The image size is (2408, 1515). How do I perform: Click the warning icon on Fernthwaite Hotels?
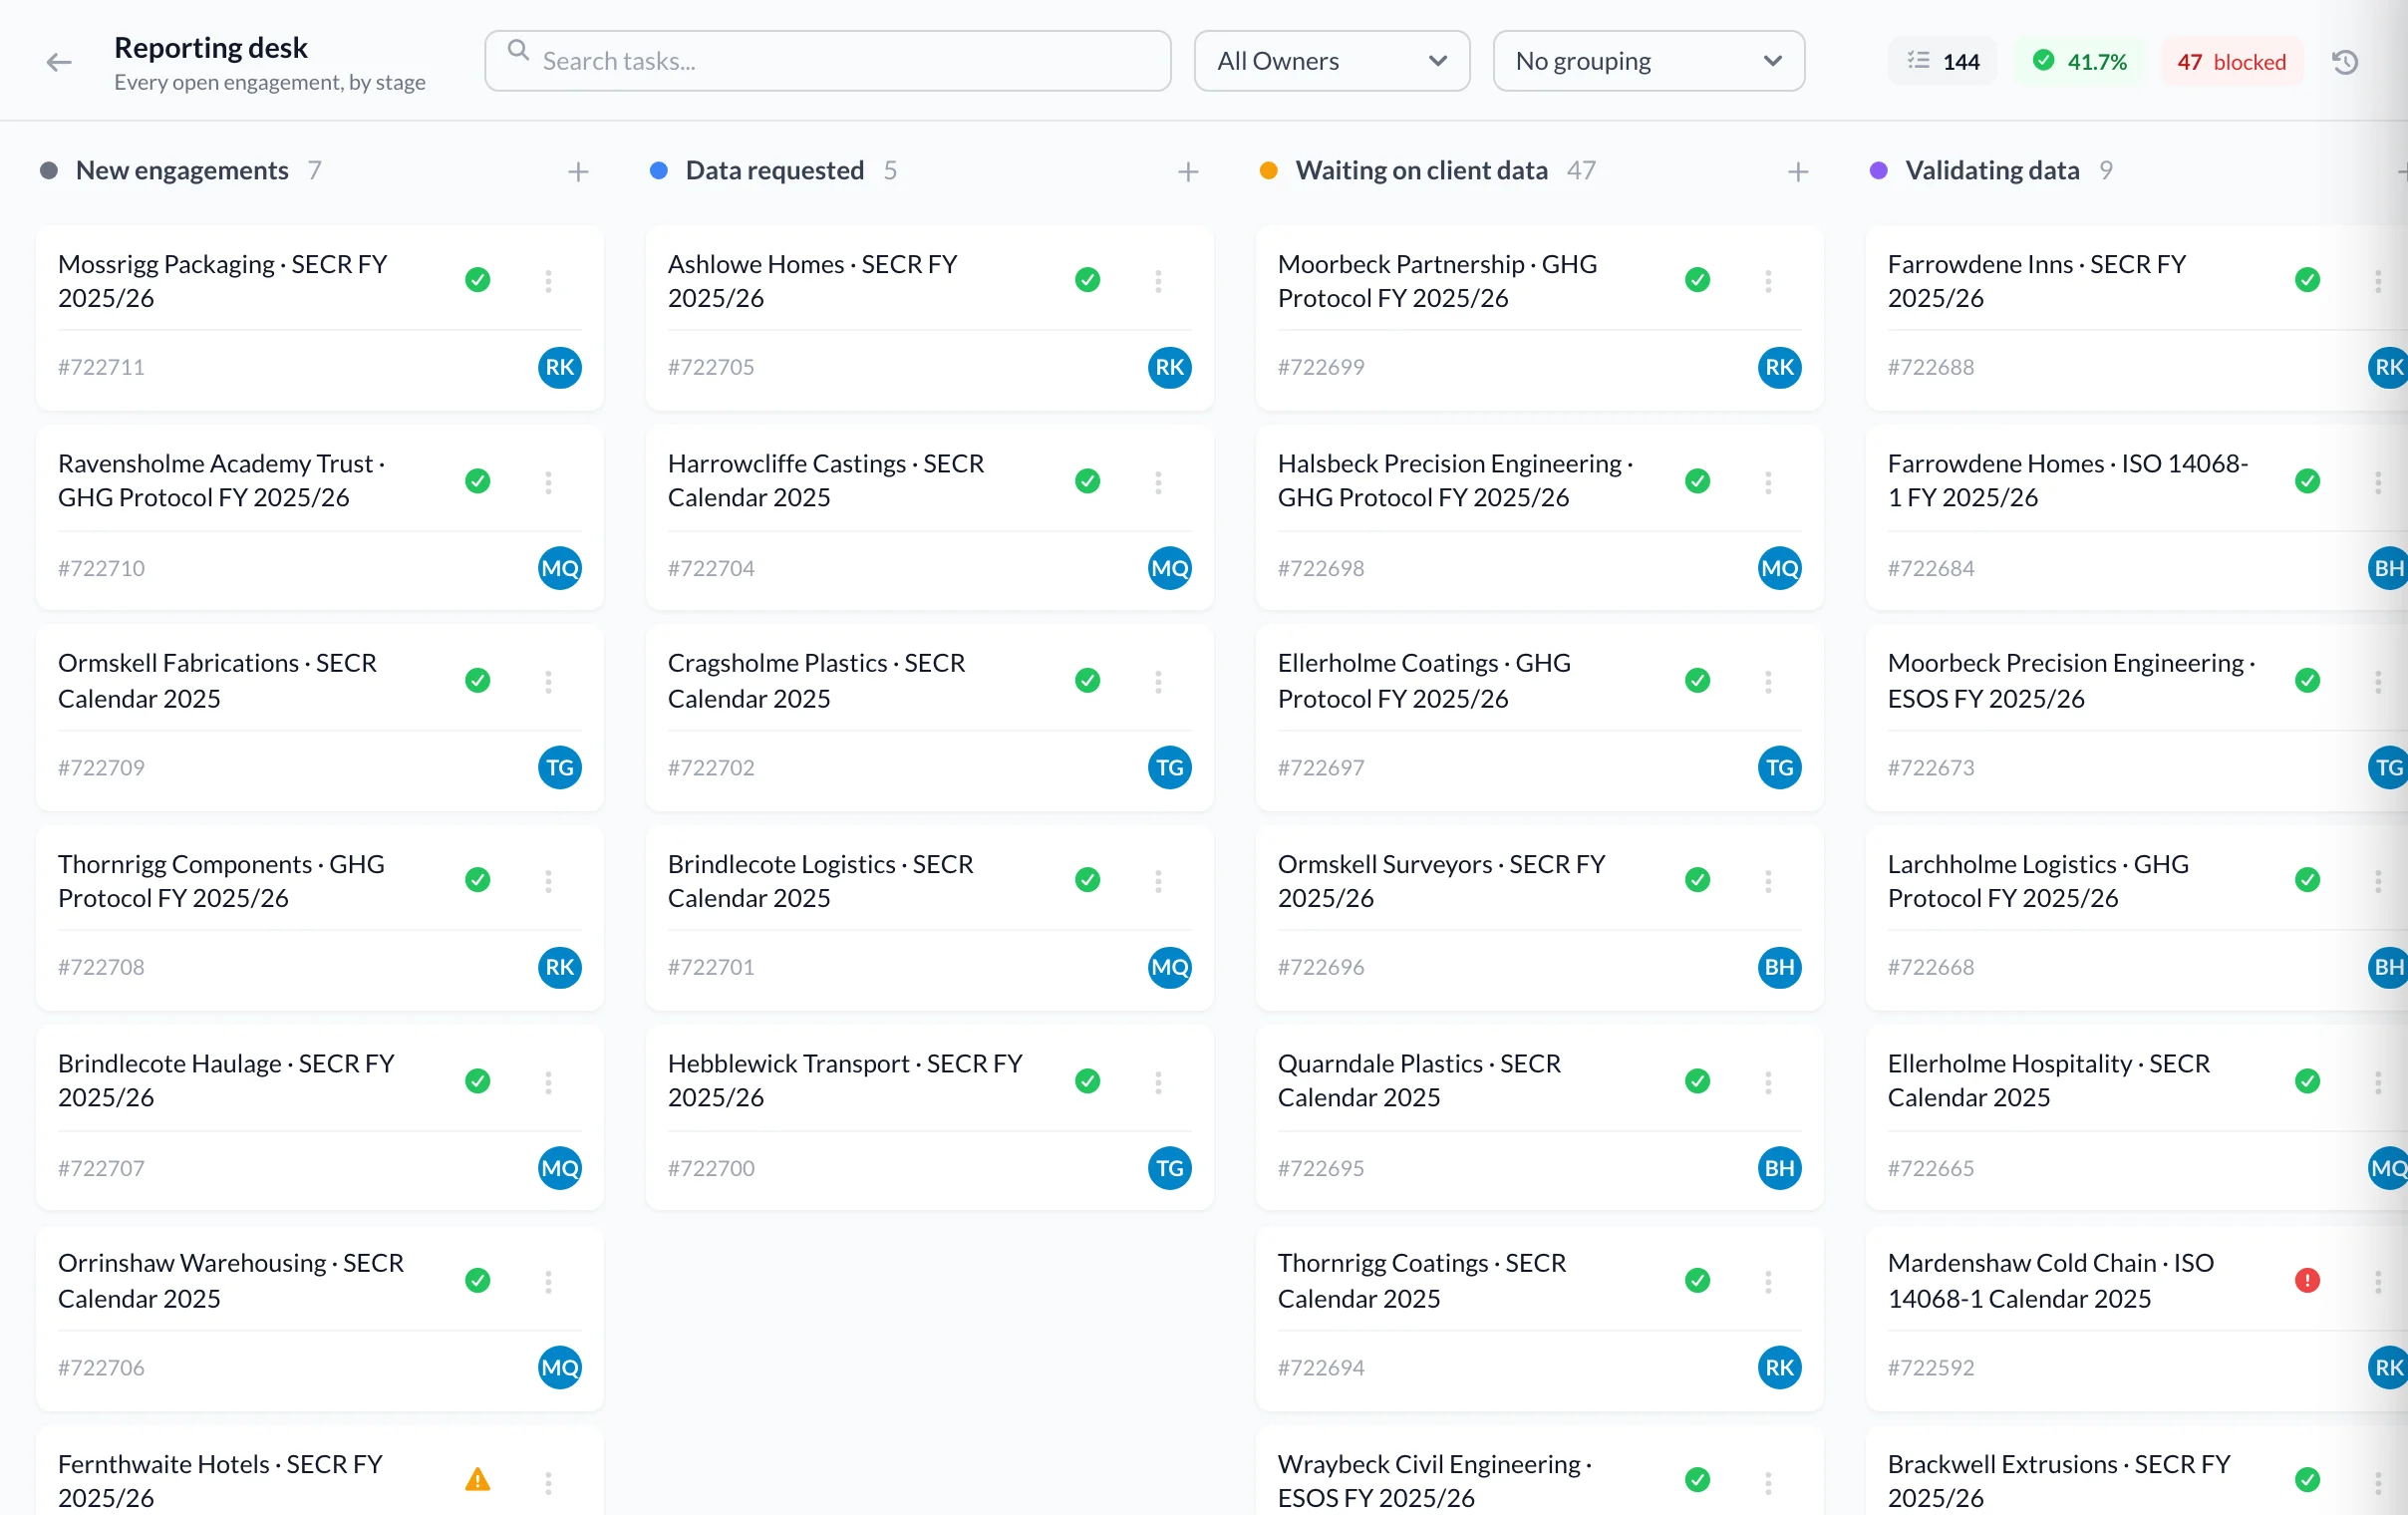tap(478, 1479)
